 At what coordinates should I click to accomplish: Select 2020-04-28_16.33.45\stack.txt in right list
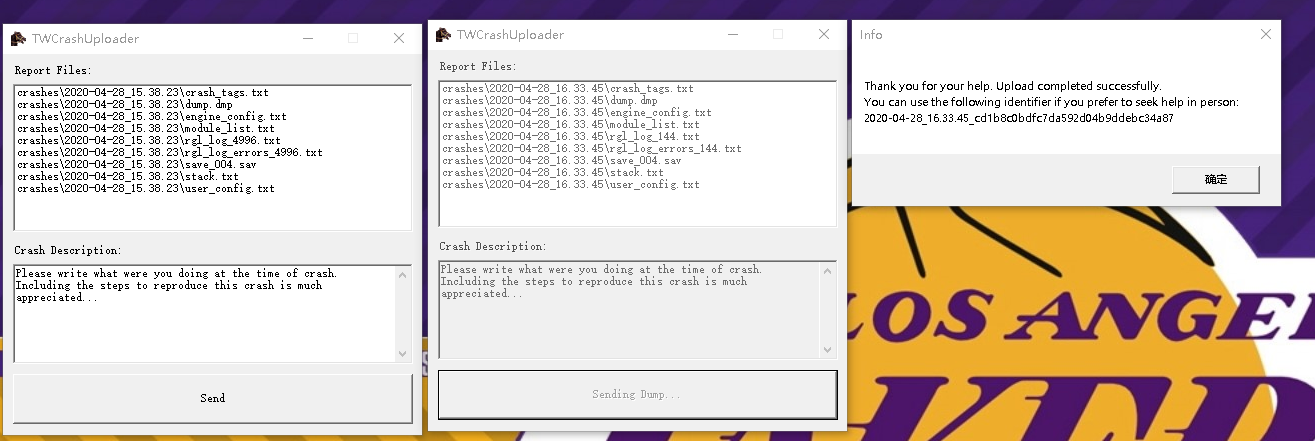coord(552,173)
